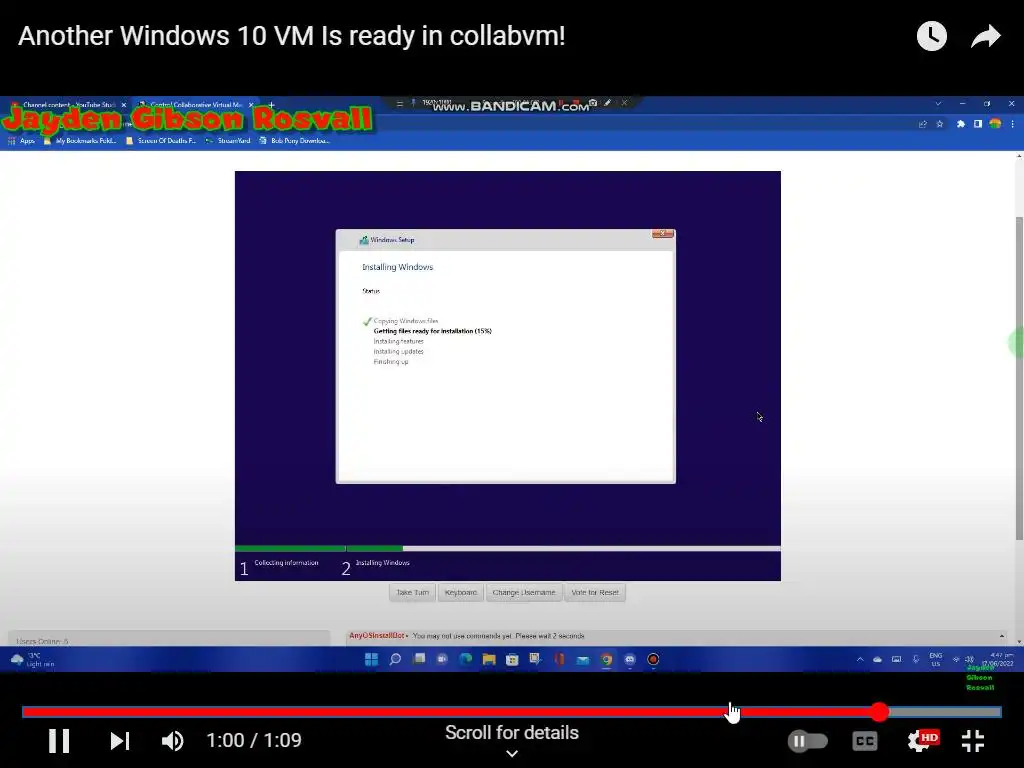Open the Screen Of Deaths bookmark folder
Image resolution: width=1024 pixels, height=768 pixels.
(x=161, y=140)
